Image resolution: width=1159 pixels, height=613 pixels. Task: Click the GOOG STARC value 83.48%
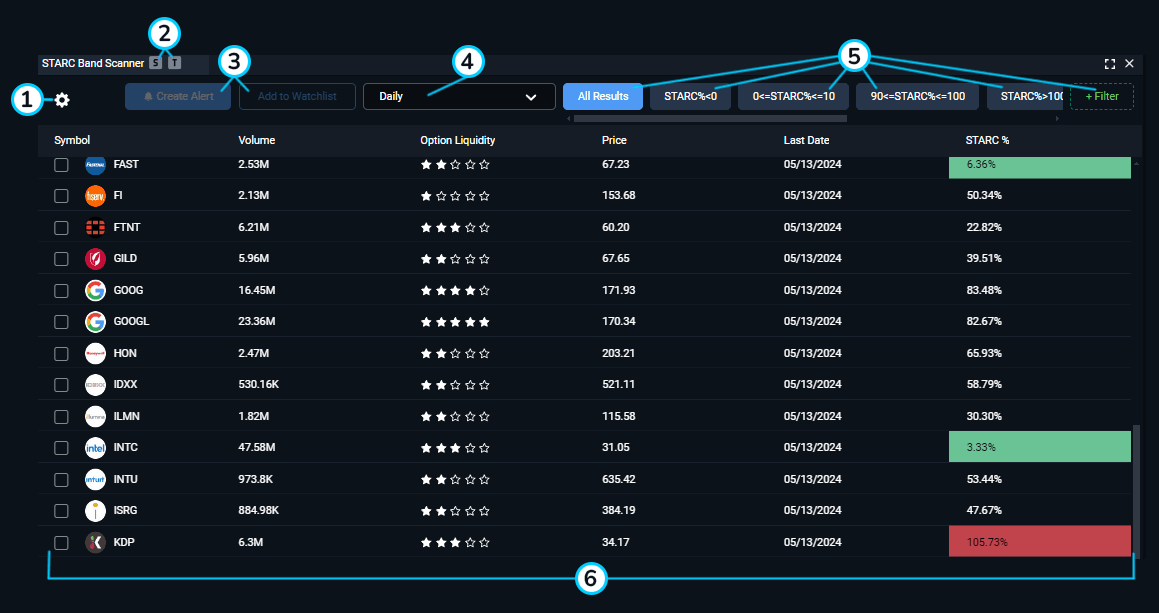(x=985, y=291)
